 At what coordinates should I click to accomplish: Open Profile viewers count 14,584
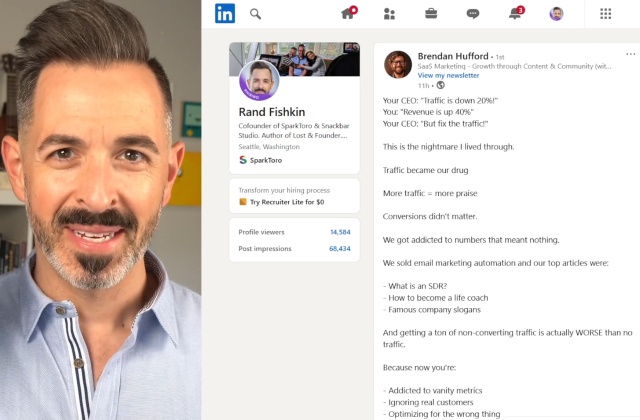(x=340, y=232)
